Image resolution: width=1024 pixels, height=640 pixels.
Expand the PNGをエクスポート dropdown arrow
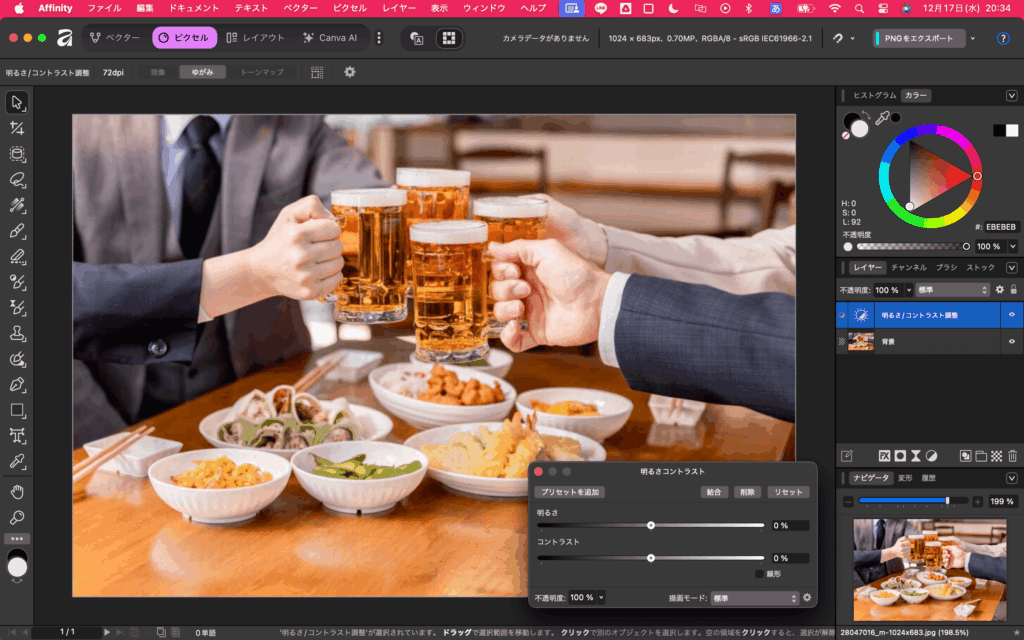[x=972, y=38]
